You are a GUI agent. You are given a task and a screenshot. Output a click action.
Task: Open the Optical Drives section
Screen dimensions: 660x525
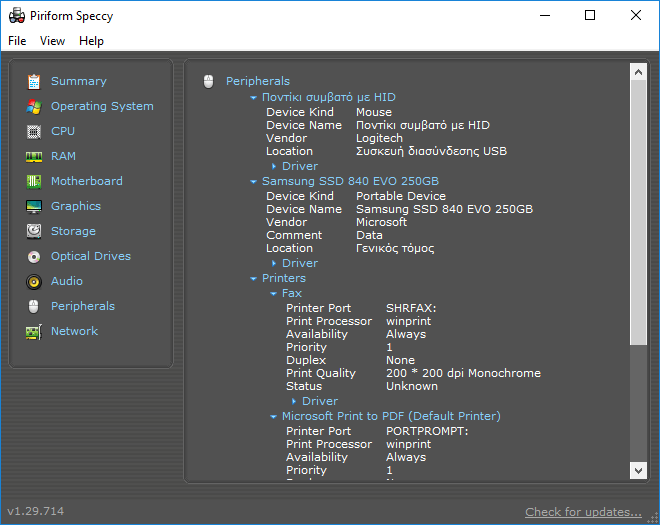click(x=91, y=256)
